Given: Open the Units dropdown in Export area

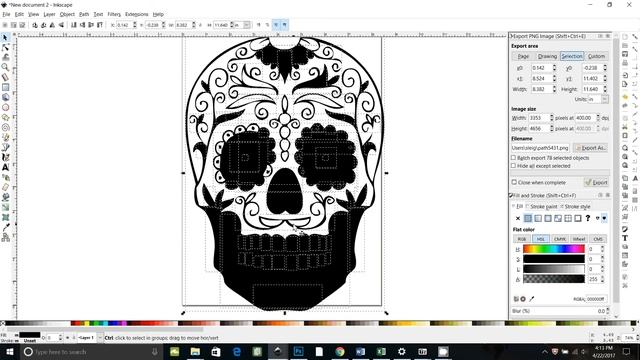Looking at the screenshot, I should click(x=604, y=99).
